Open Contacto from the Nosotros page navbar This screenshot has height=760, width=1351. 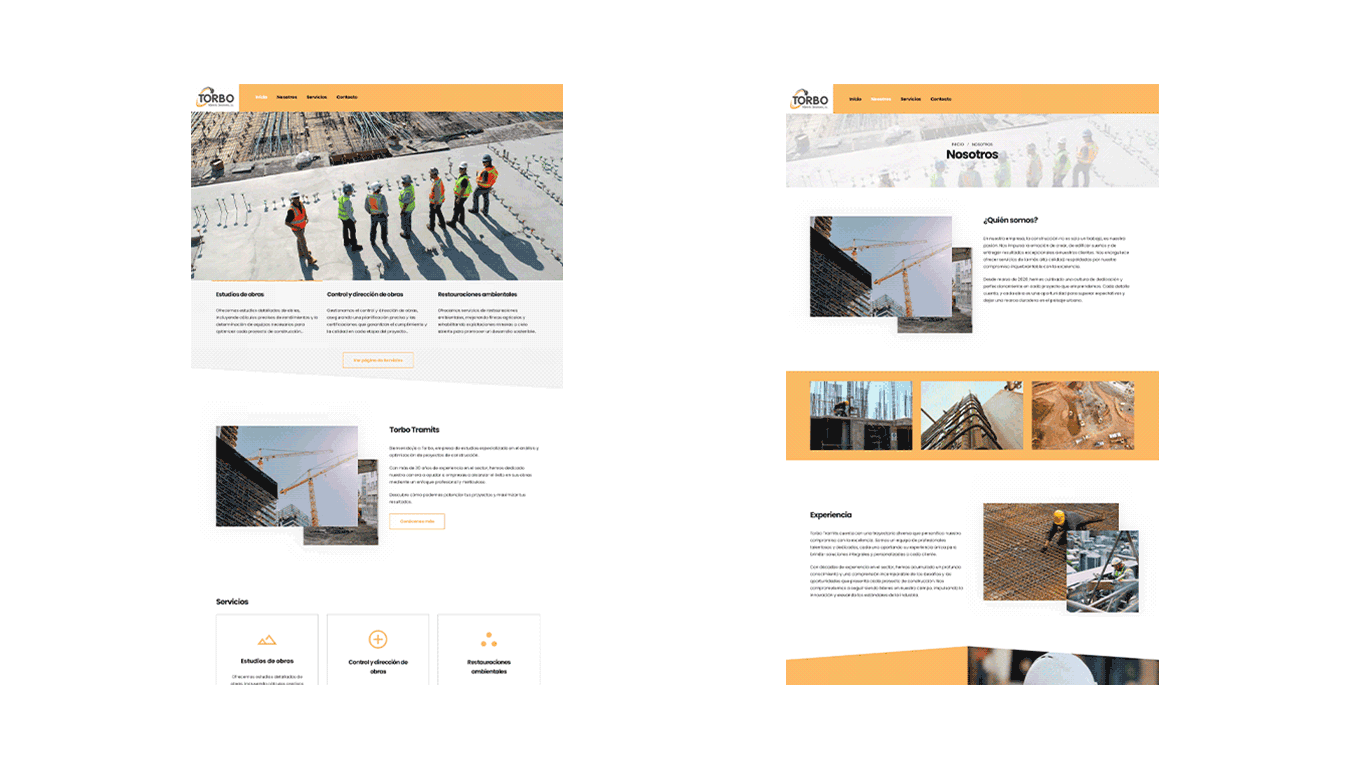941,99
